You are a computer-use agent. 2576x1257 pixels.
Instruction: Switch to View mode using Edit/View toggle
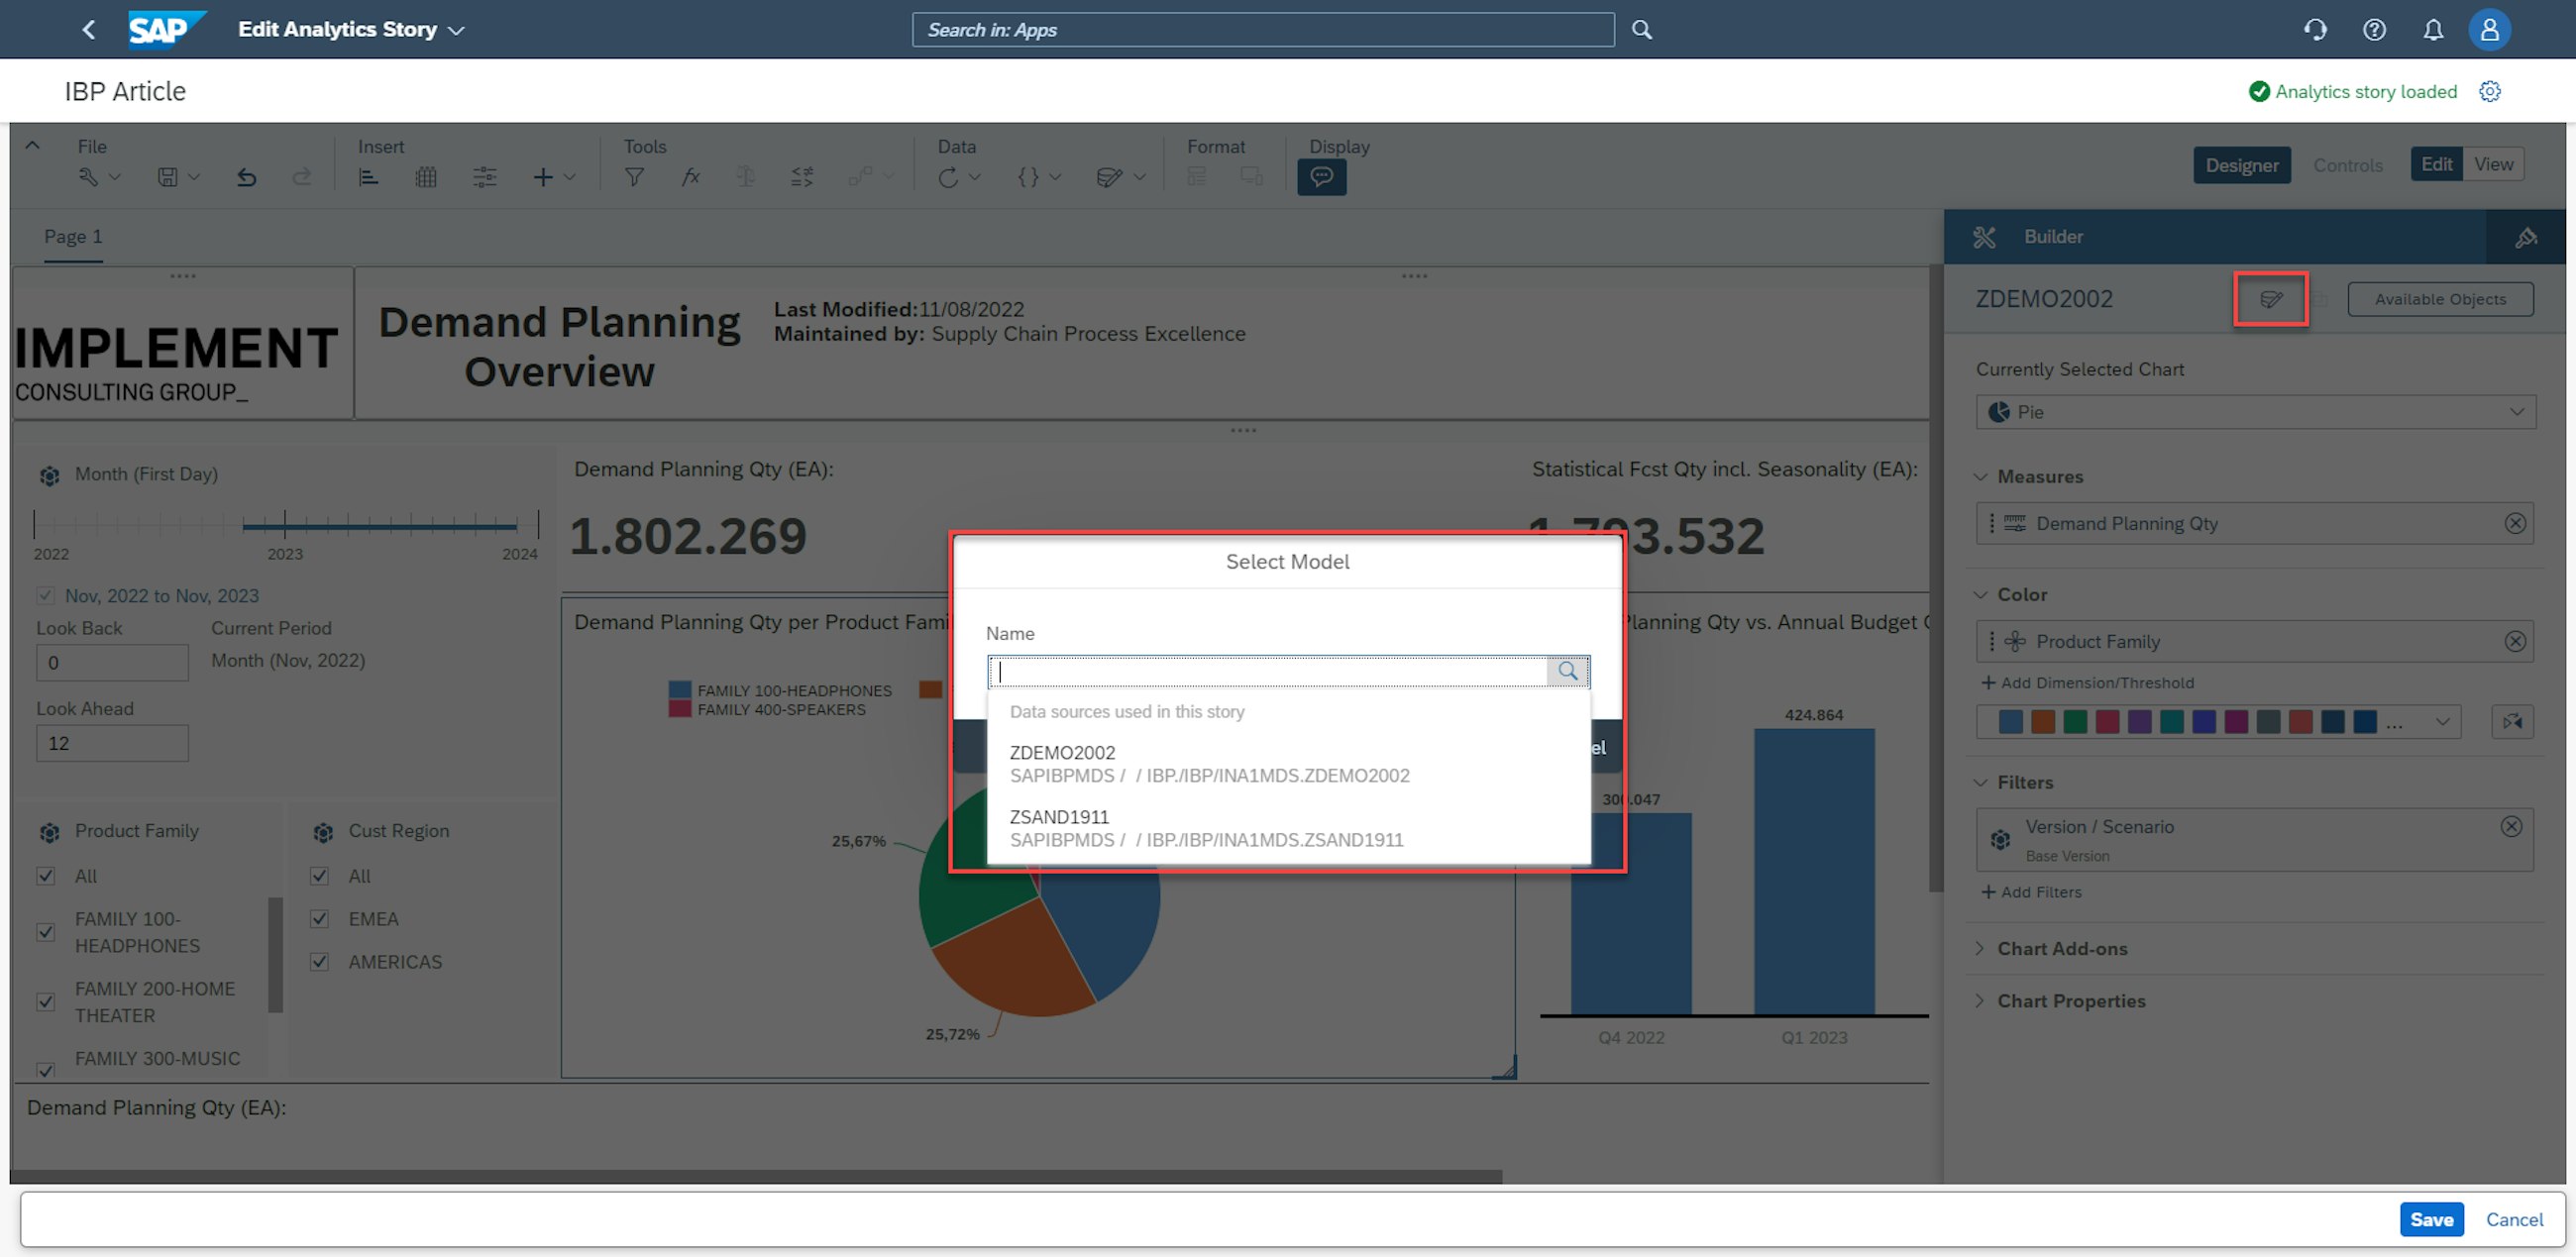coord(2494,163)
